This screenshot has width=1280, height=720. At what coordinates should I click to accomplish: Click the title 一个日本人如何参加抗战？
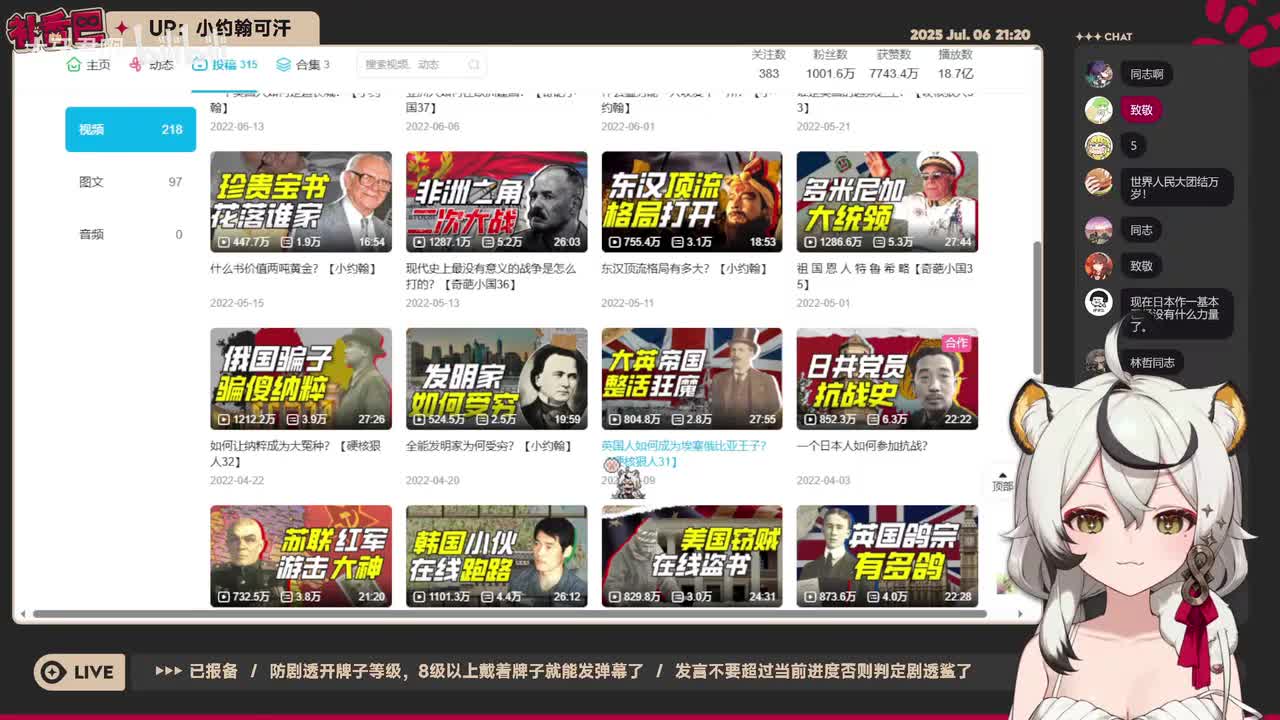pyautogui.click(x=862, y=446)
